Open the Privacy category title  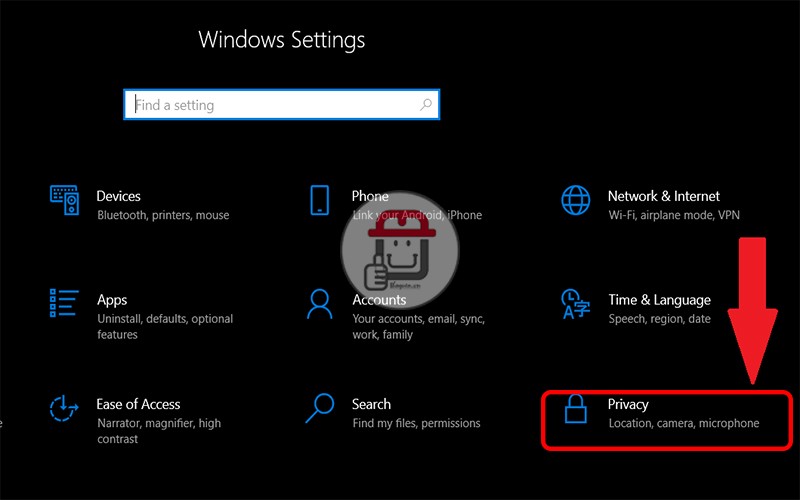tap(628, 405)
